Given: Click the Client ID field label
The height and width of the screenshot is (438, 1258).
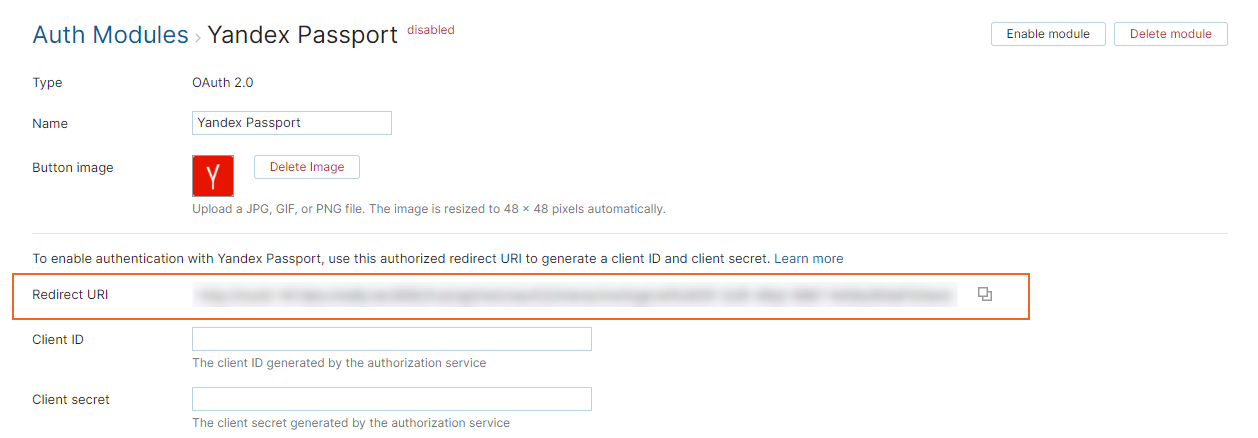Looking at the screenshot, I should click(58, 339).
